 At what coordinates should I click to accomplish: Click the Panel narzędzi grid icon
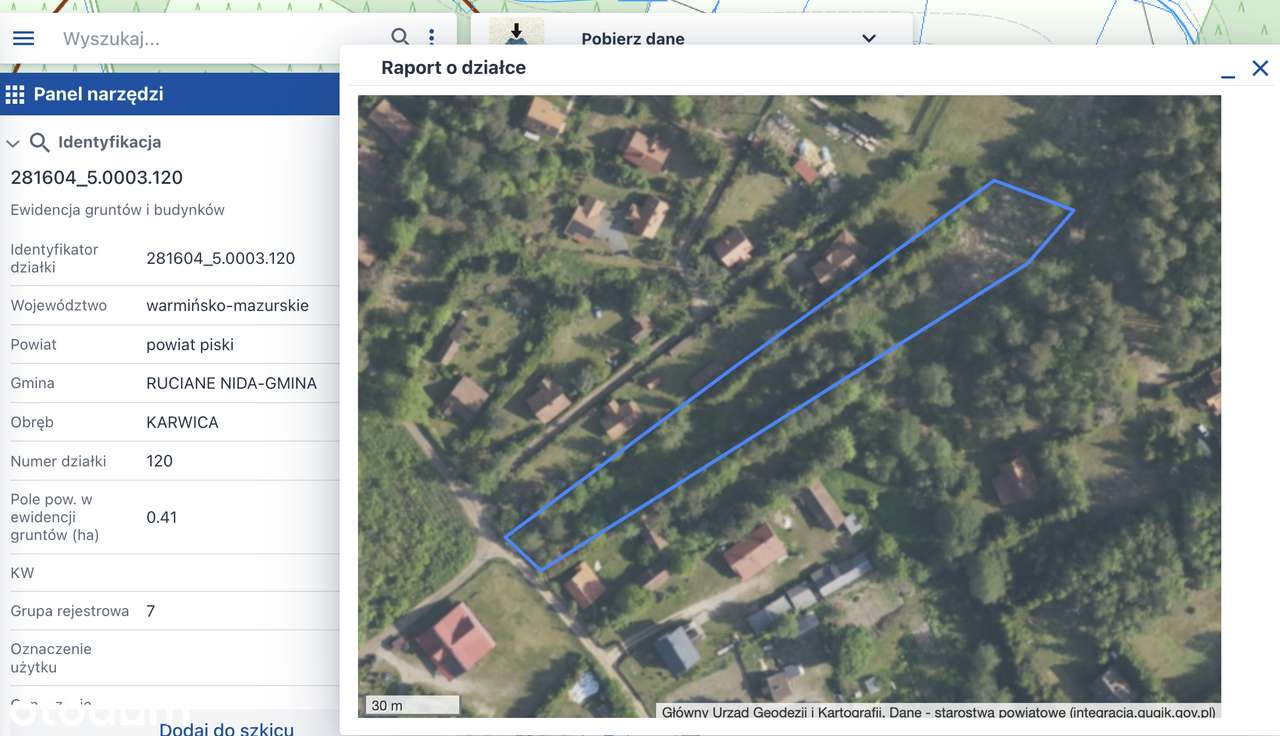tap(15, 95)
